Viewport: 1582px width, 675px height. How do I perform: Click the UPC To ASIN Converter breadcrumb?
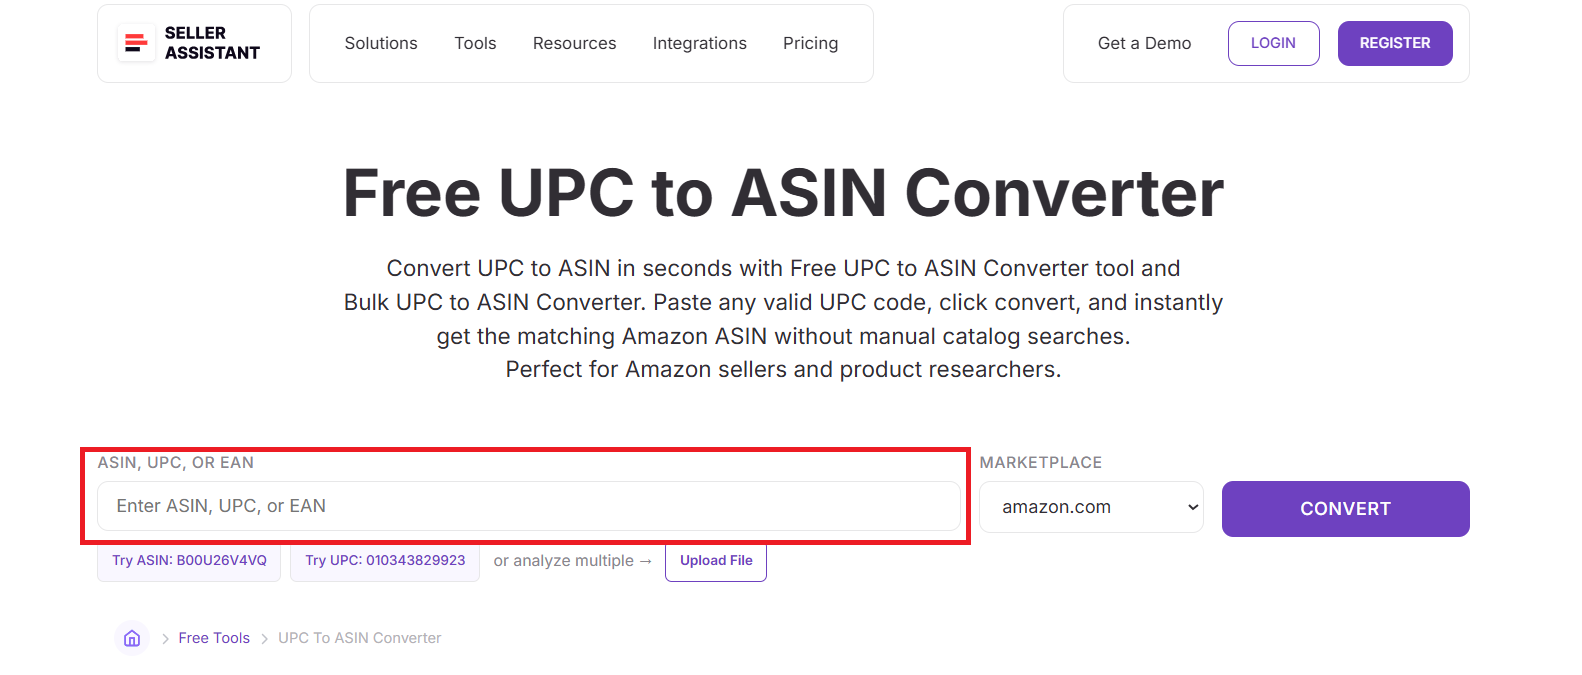359,637
